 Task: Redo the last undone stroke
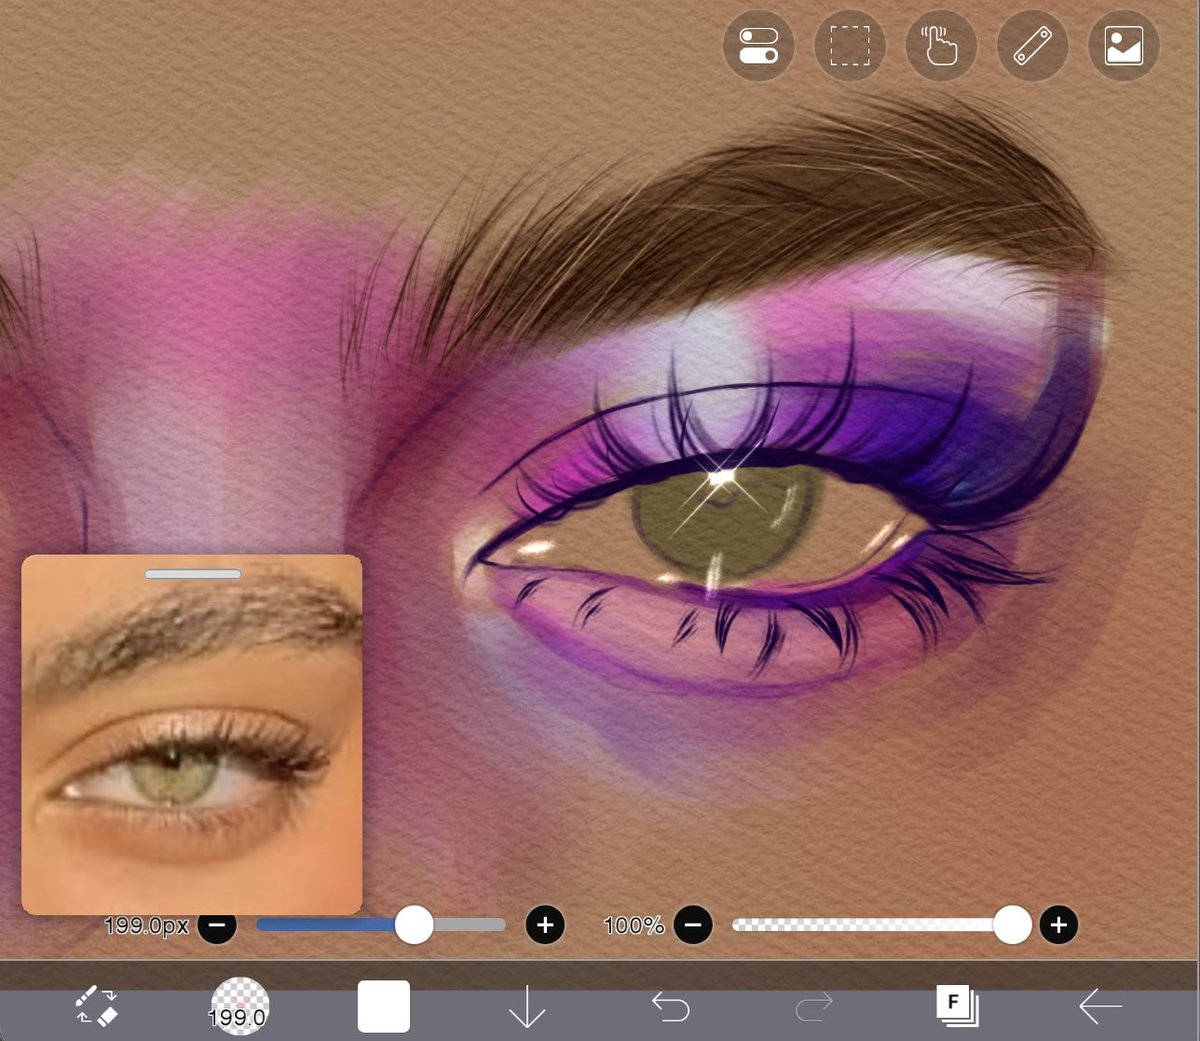(814, 1006)
